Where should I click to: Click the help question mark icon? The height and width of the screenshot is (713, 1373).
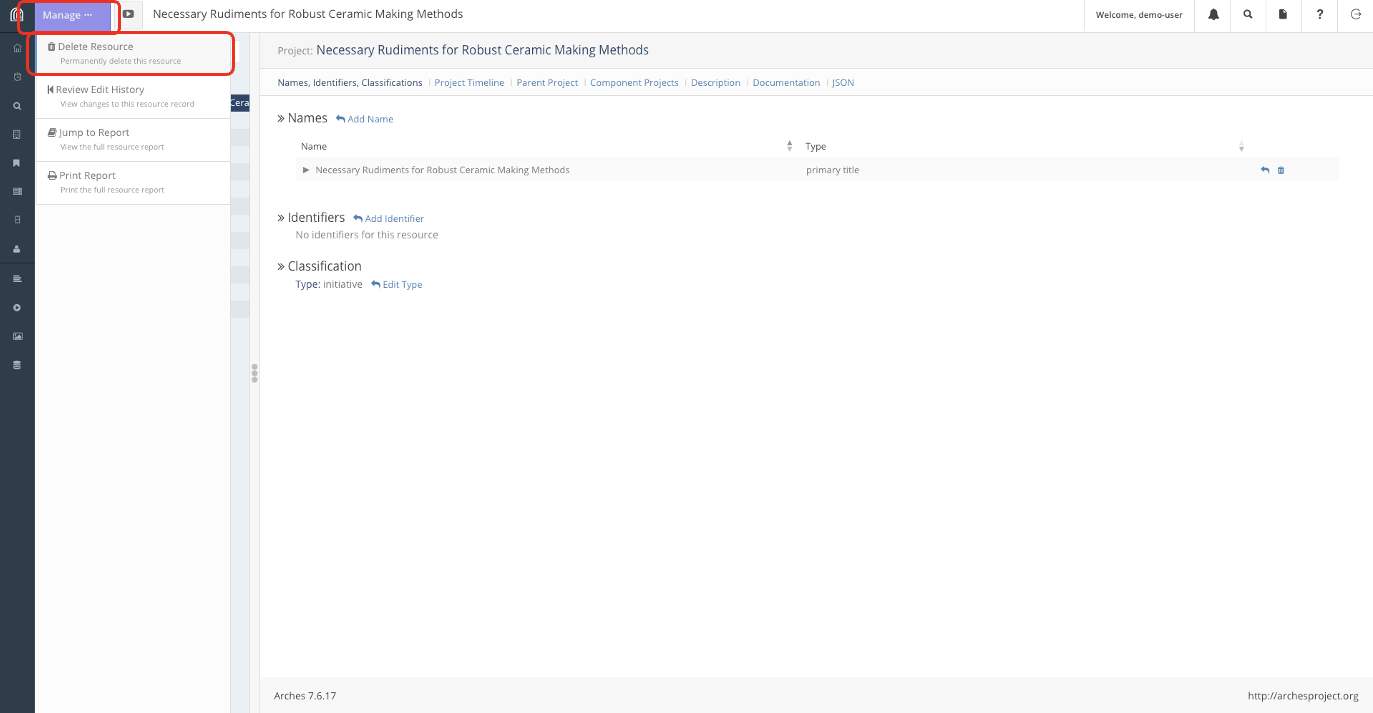click(1320, 15)
